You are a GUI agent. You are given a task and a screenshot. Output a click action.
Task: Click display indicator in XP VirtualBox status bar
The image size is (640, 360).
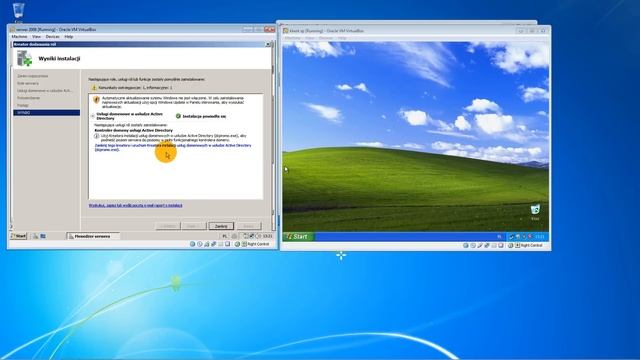[x=501, y=245]
